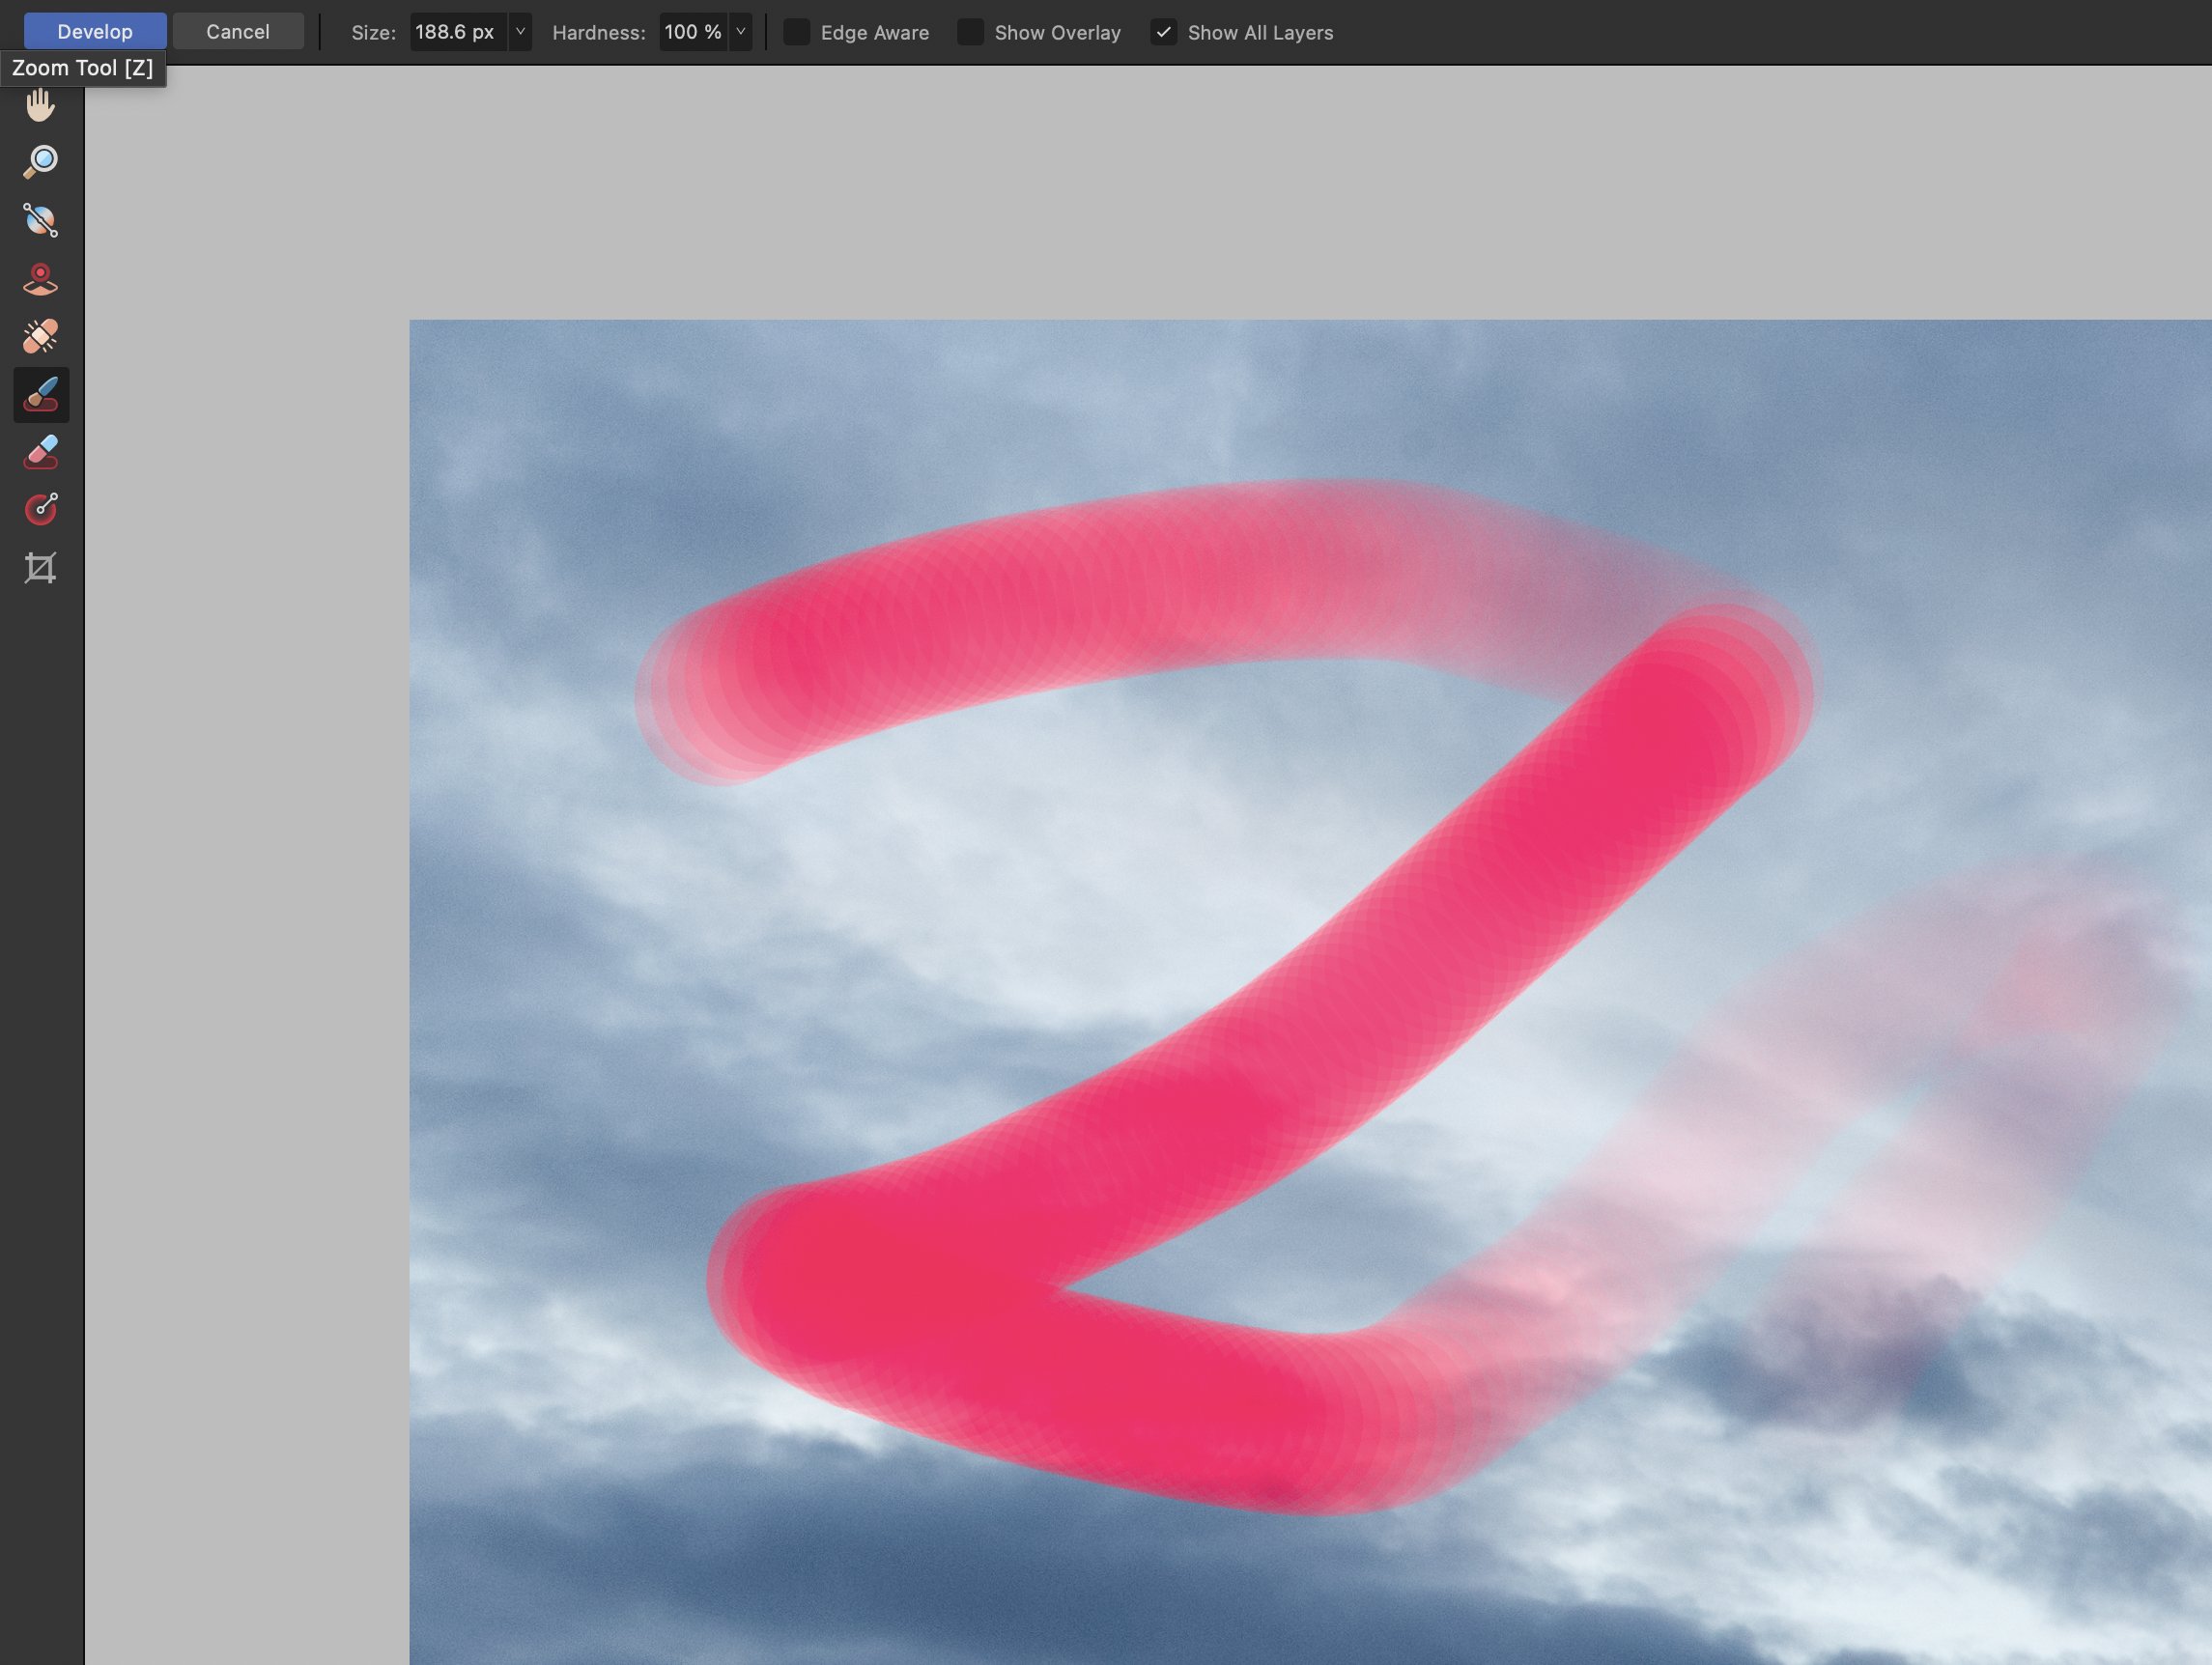This screenshot has height=1665, width=2212.
Task: Enable the Show Overlay checkbox
Action: 970,32
